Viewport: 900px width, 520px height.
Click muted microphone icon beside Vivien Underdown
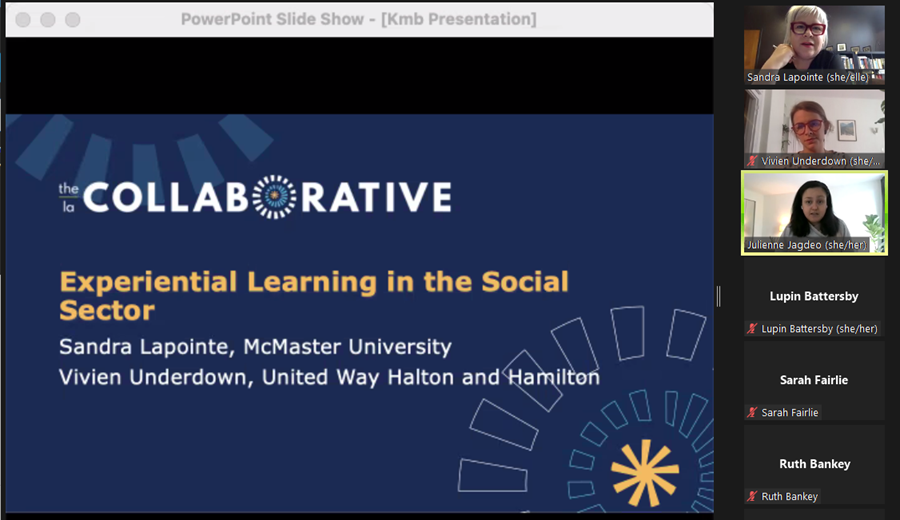[752, 161]
